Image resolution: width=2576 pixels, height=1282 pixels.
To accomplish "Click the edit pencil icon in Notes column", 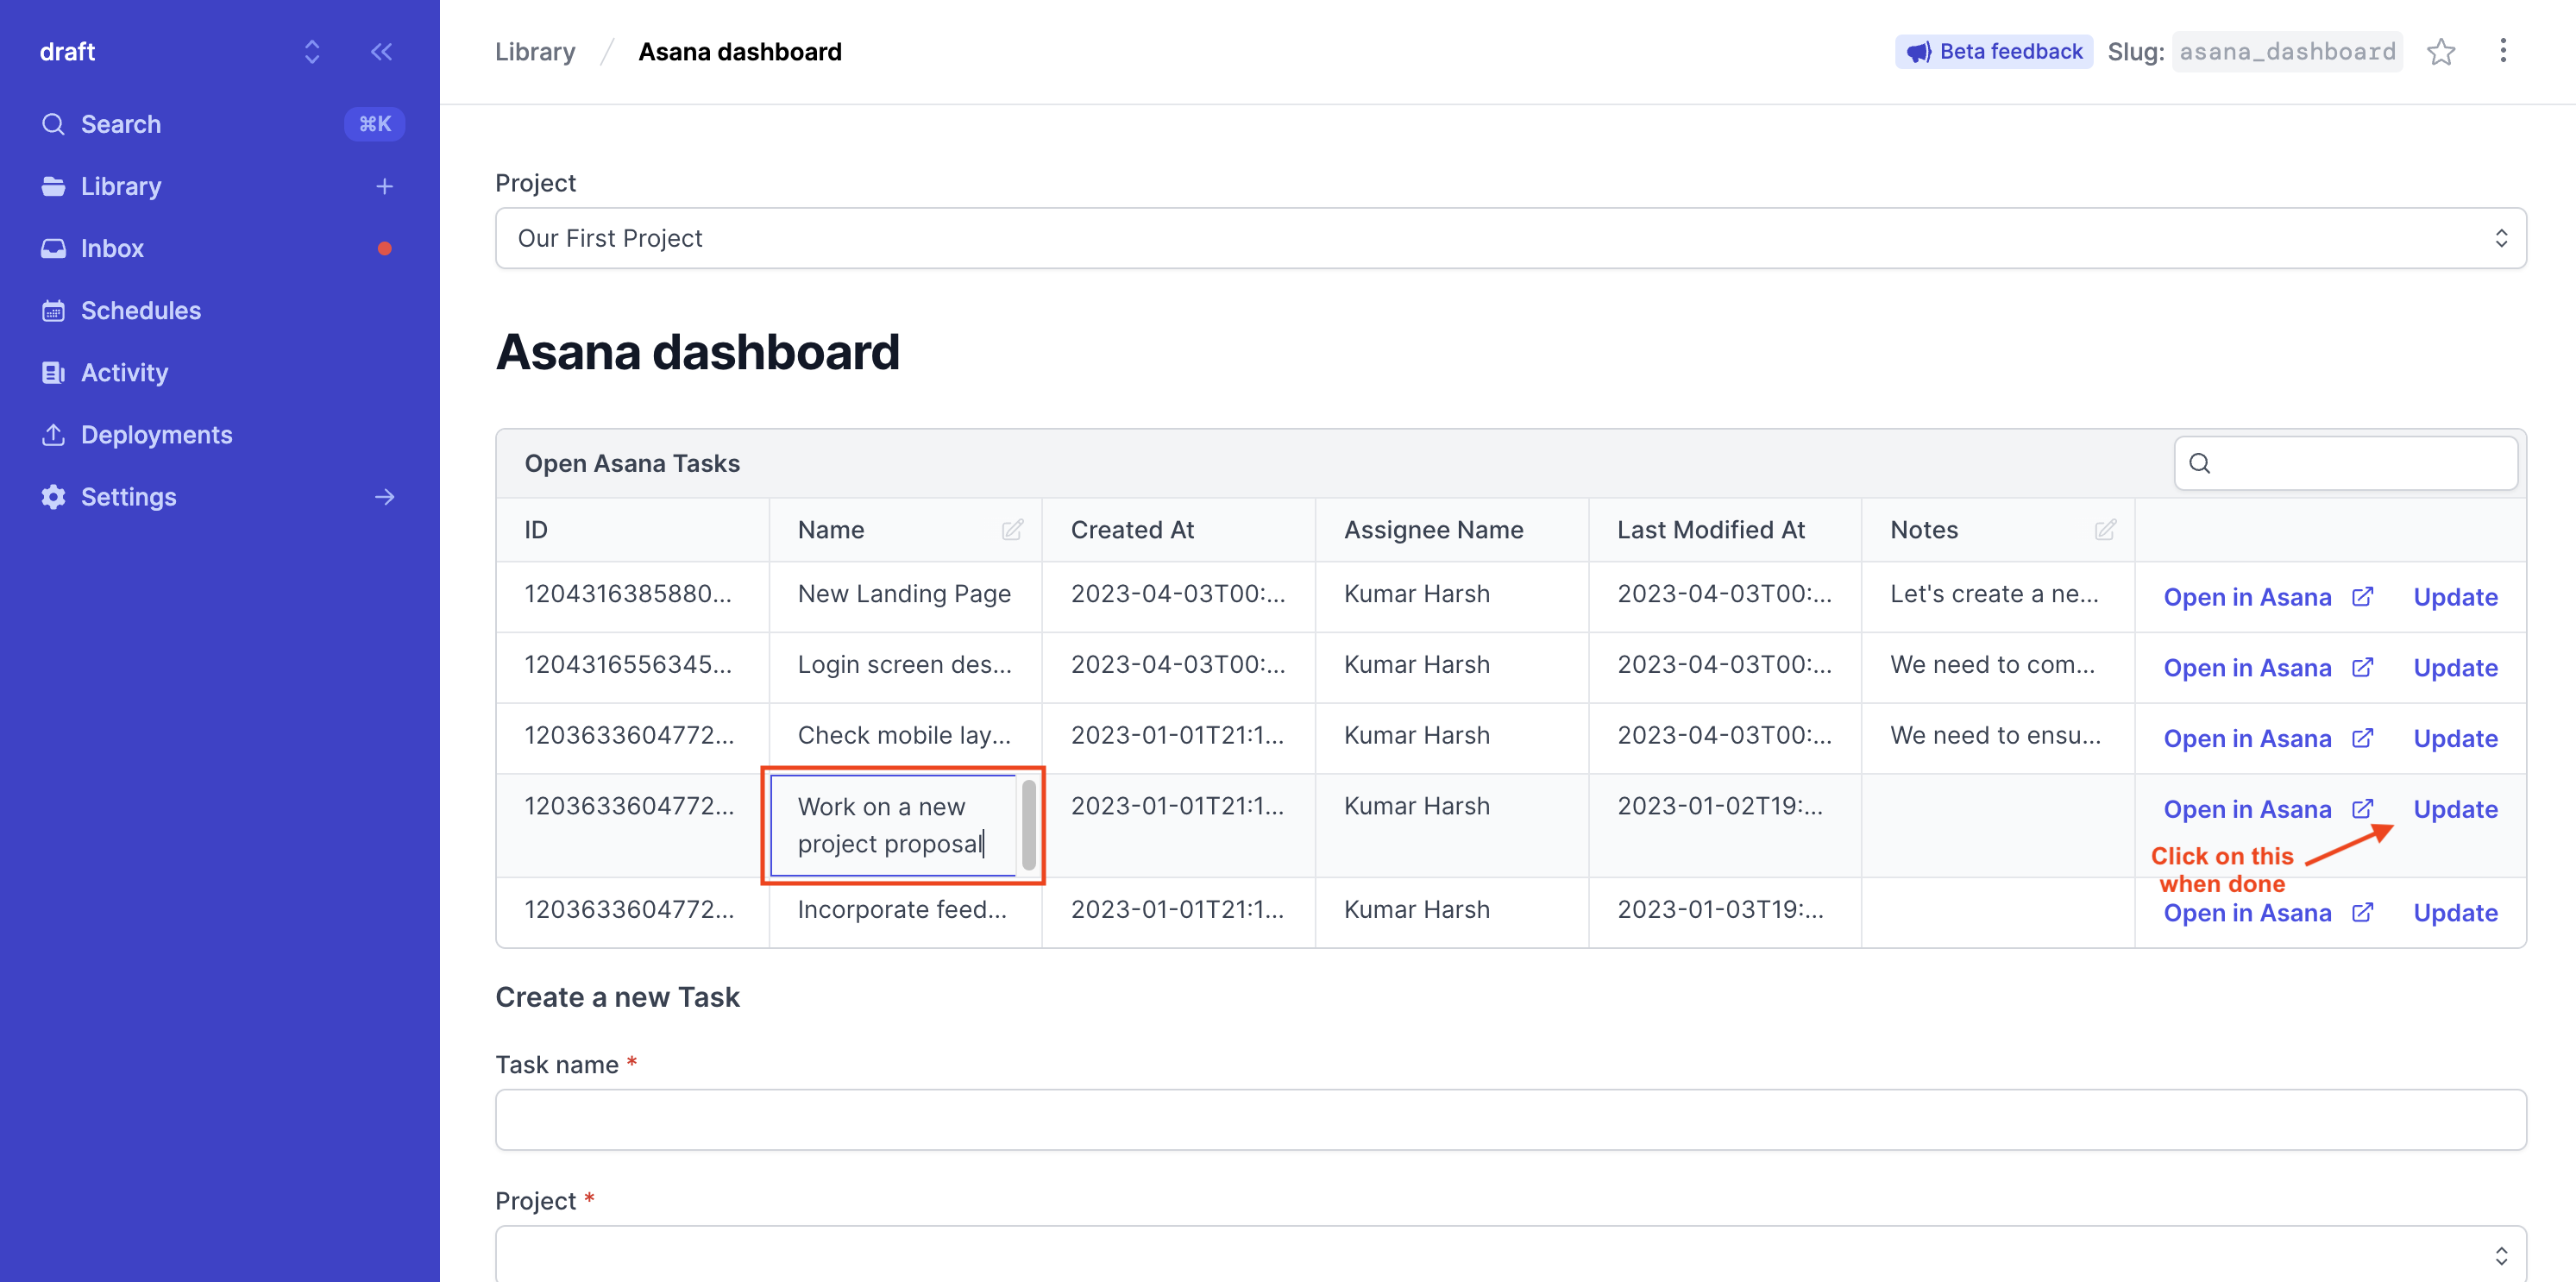I will tap(2105, 530).
